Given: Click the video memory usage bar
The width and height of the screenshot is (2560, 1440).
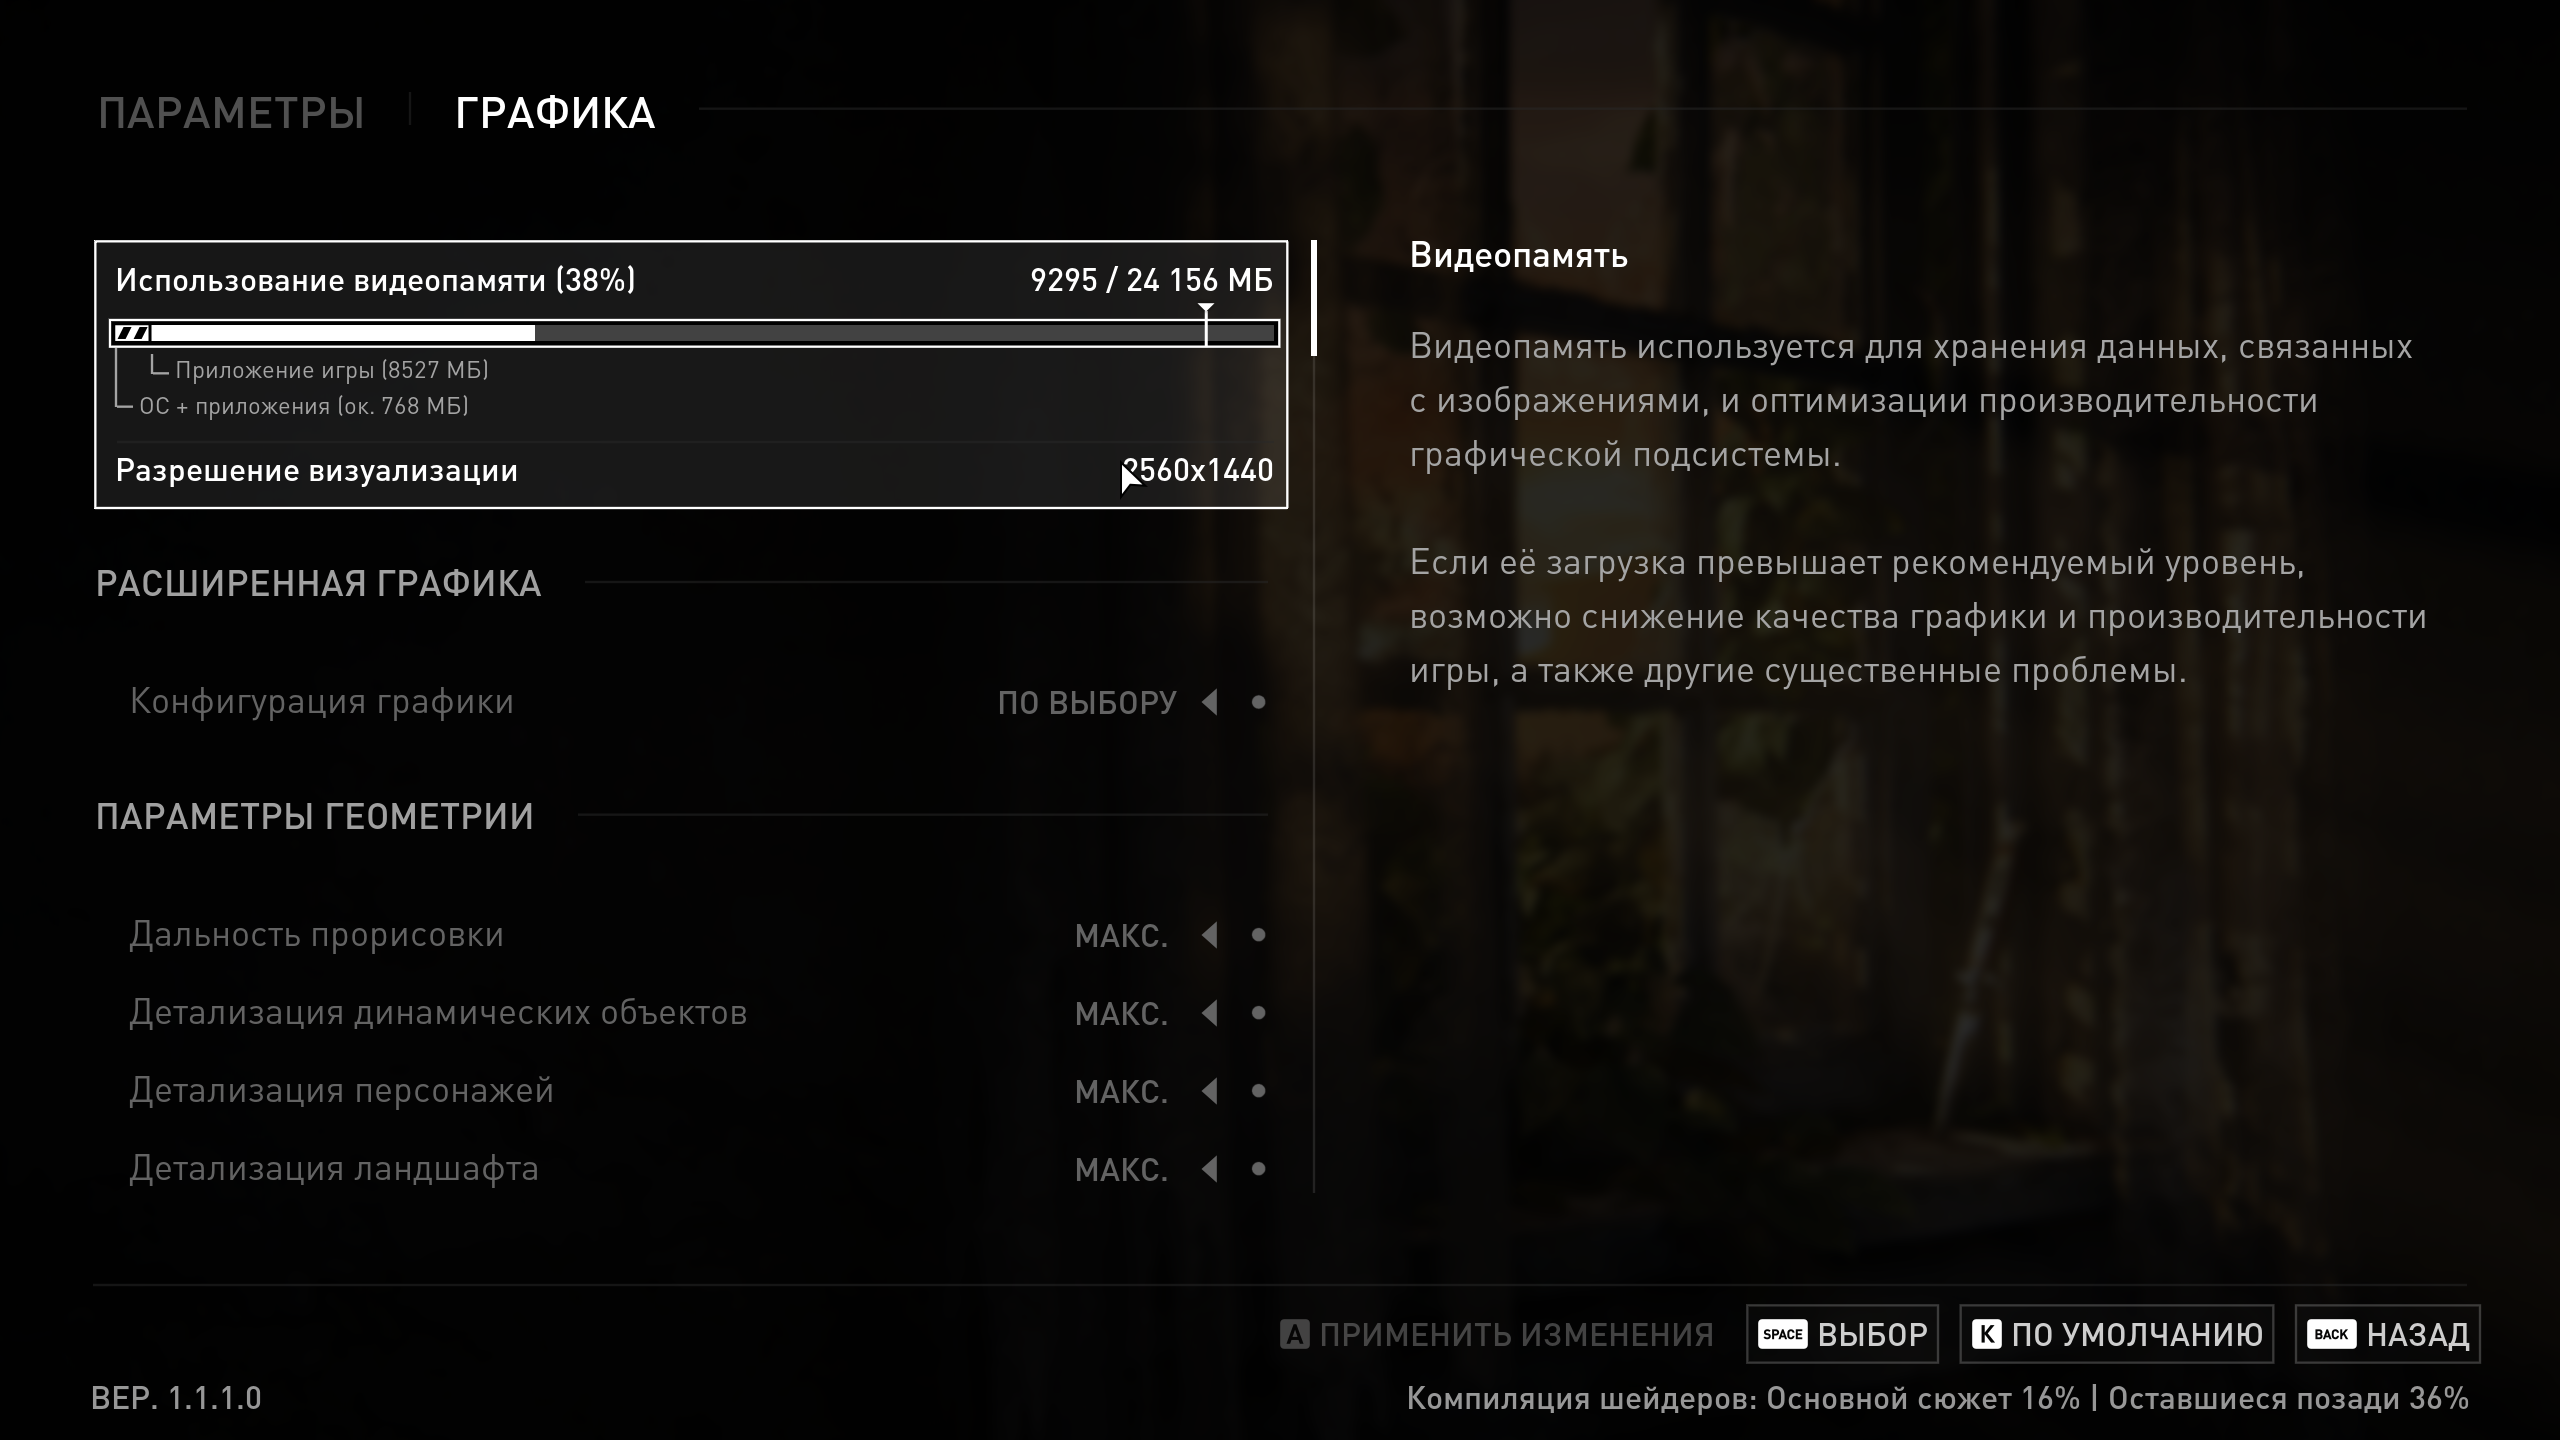Looking at the screenshot, I should click(x=694, y=333).
